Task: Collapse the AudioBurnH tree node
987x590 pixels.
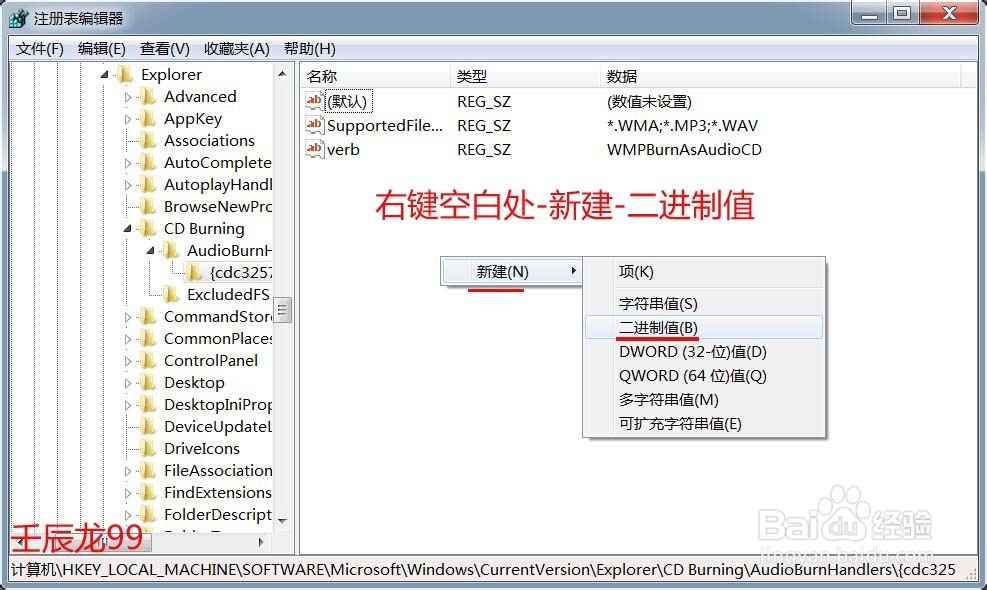Action: tap(150, 251)
